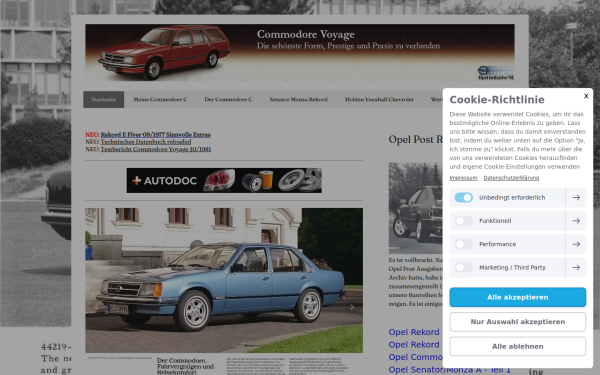Click the Opel Initiative logo
Image resolution: width=600 pixels, height=375 pixels.
(x=495, y=73)
